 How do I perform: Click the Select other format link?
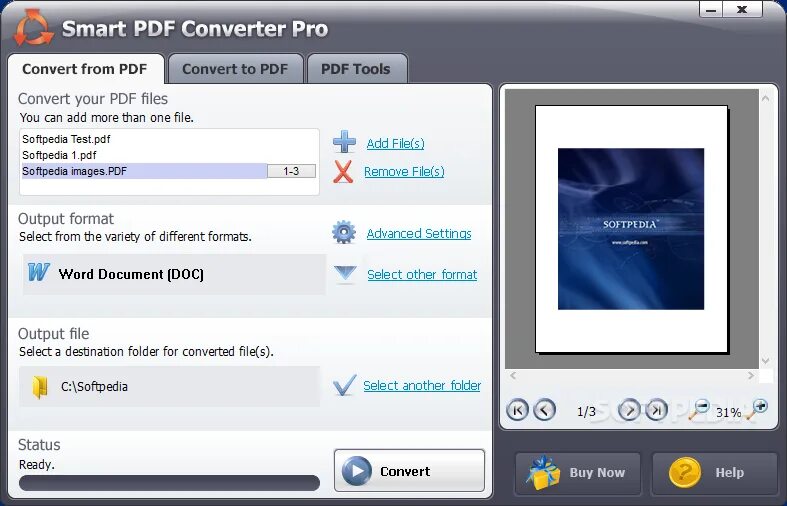pos(422,275)
